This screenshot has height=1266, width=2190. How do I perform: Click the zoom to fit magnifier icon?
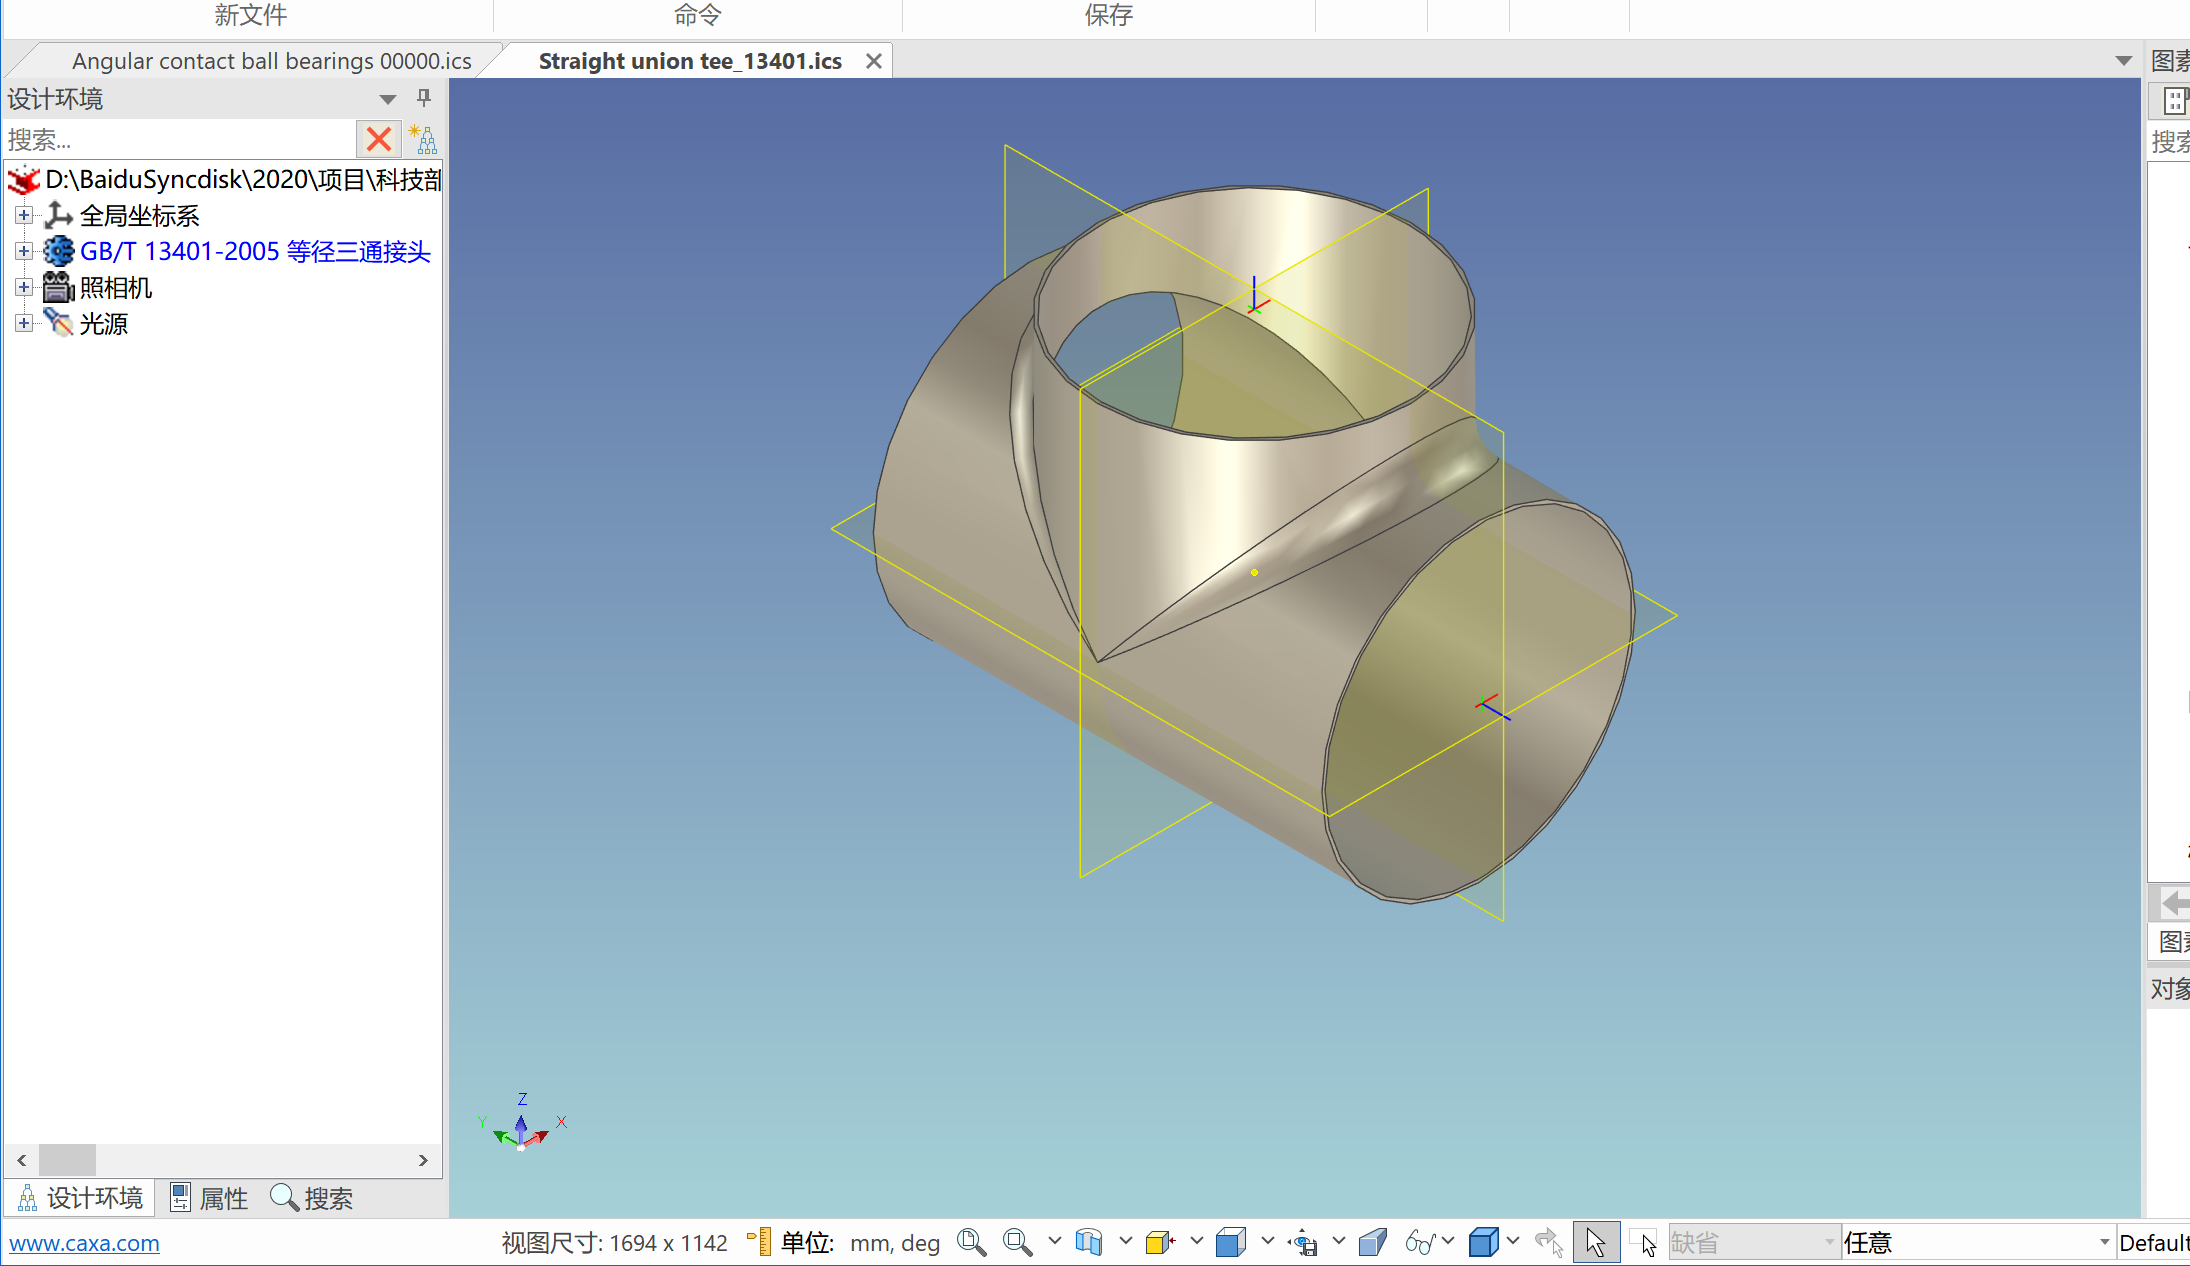pos(971,1242)
